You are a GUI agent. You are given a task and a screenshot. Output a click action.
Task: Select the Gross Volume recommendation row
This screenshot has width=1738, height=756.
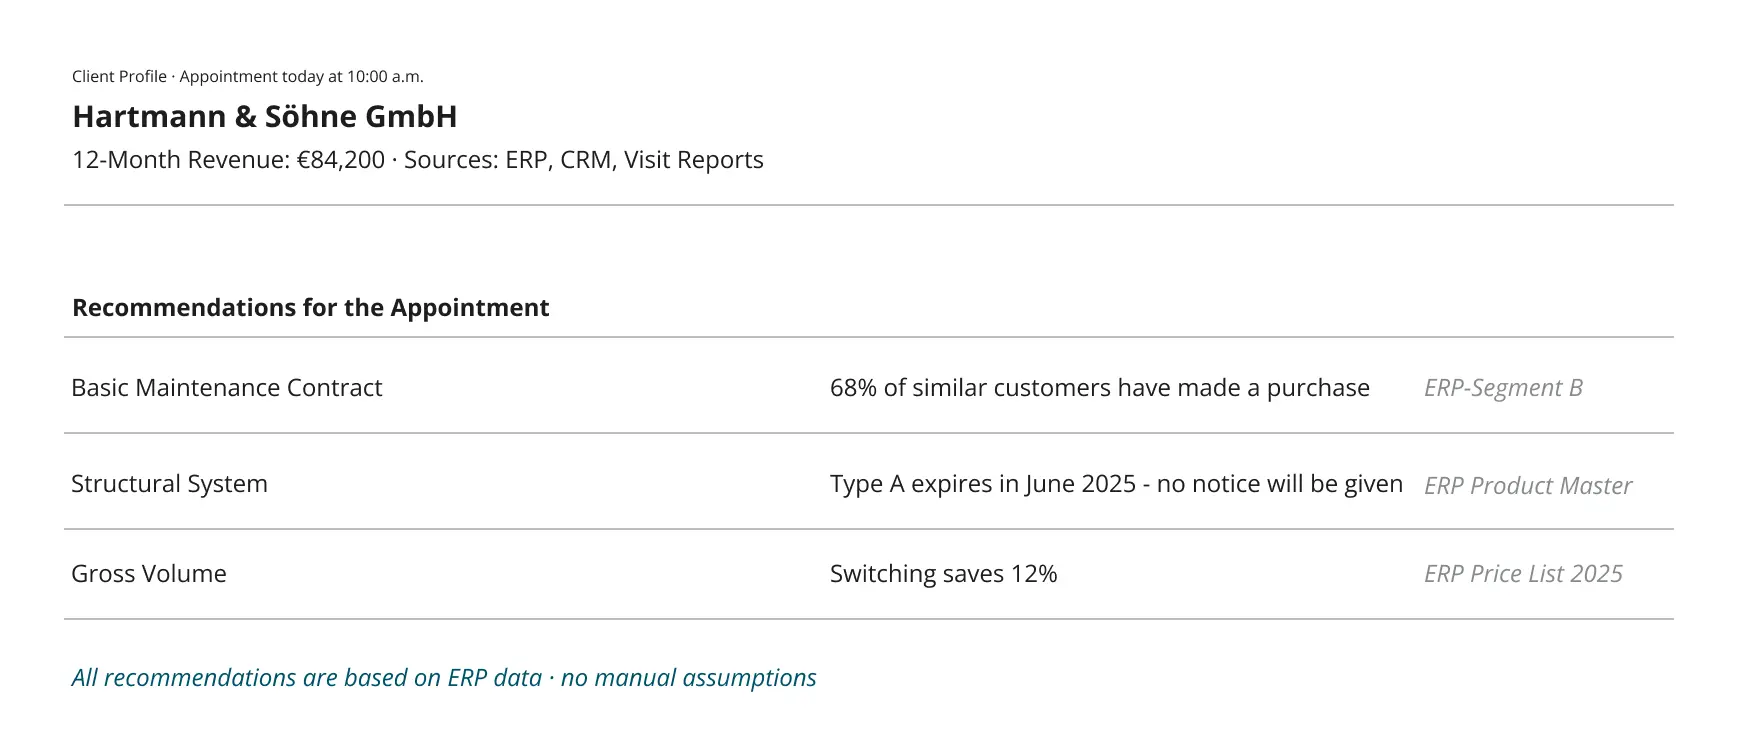point(868,574)
